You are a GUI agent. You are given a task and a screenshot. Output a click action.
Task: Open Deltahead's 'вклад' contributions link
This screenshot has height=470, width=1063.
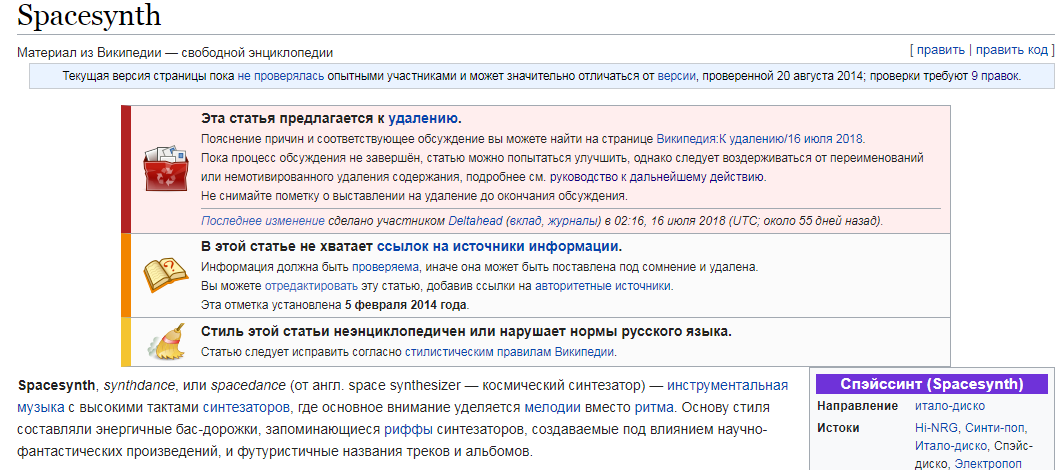pos(523,220)
